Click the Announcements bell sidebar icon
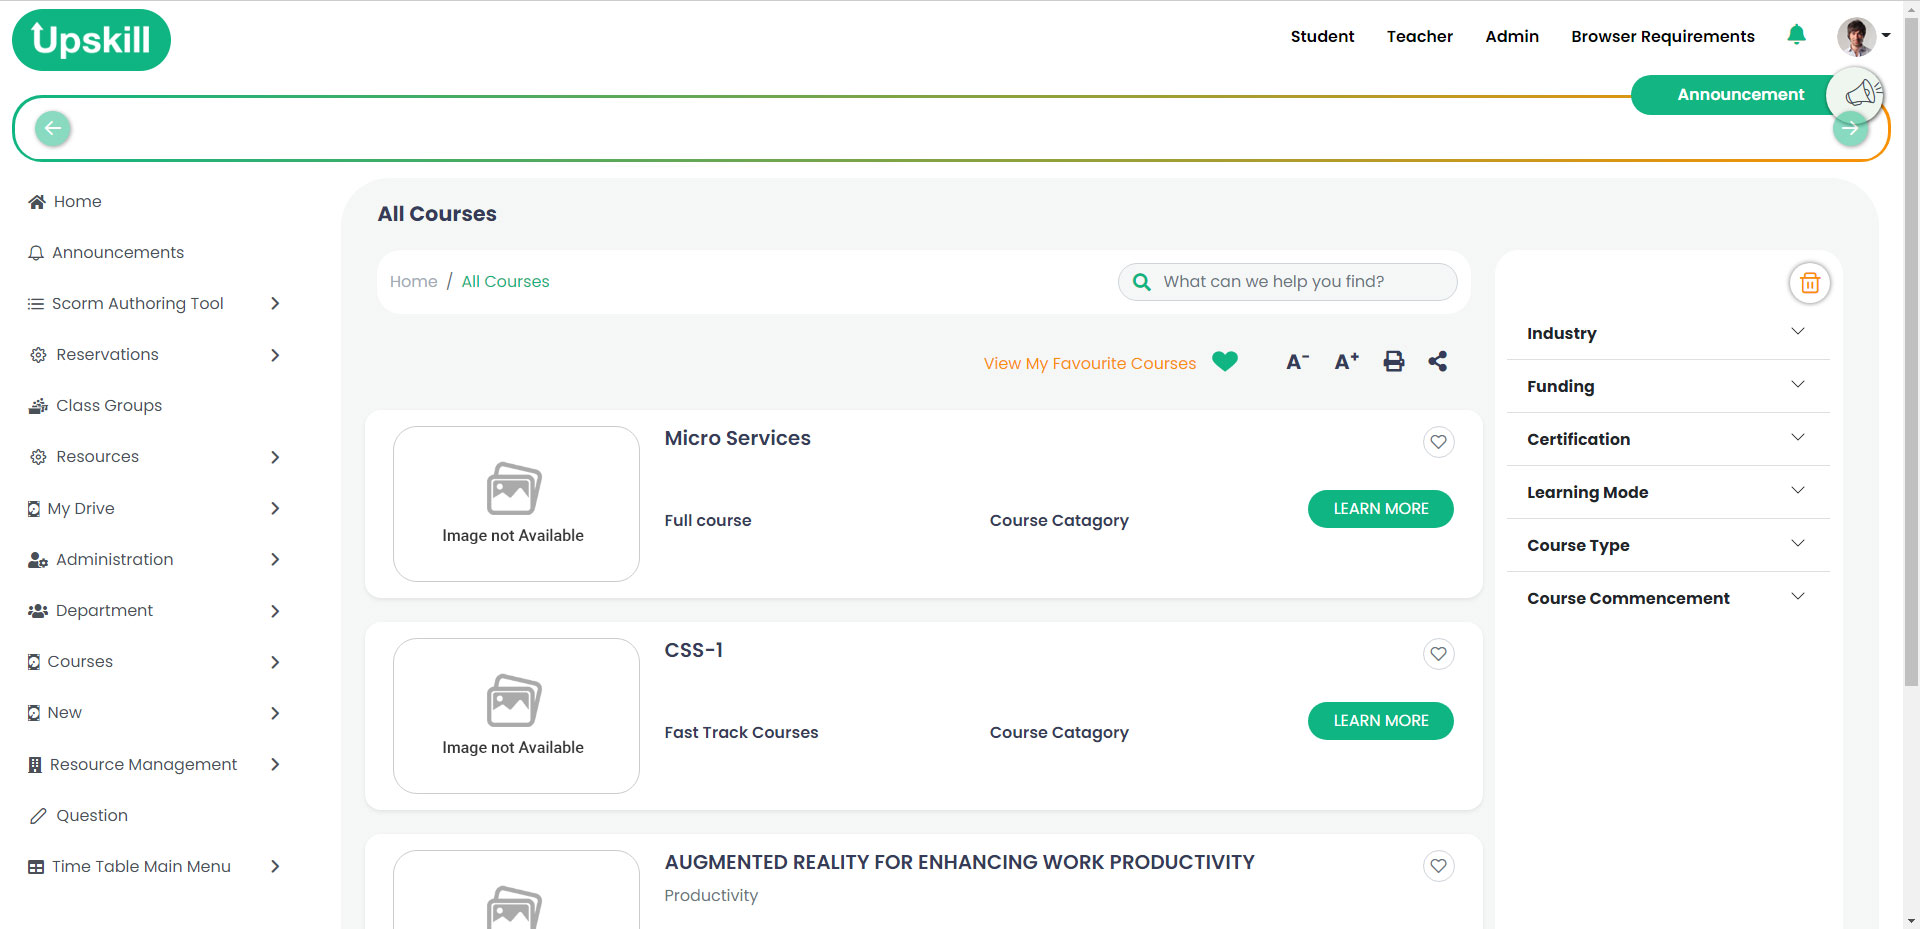Viewport: 1920px width, 929px height. click(36, 253)
